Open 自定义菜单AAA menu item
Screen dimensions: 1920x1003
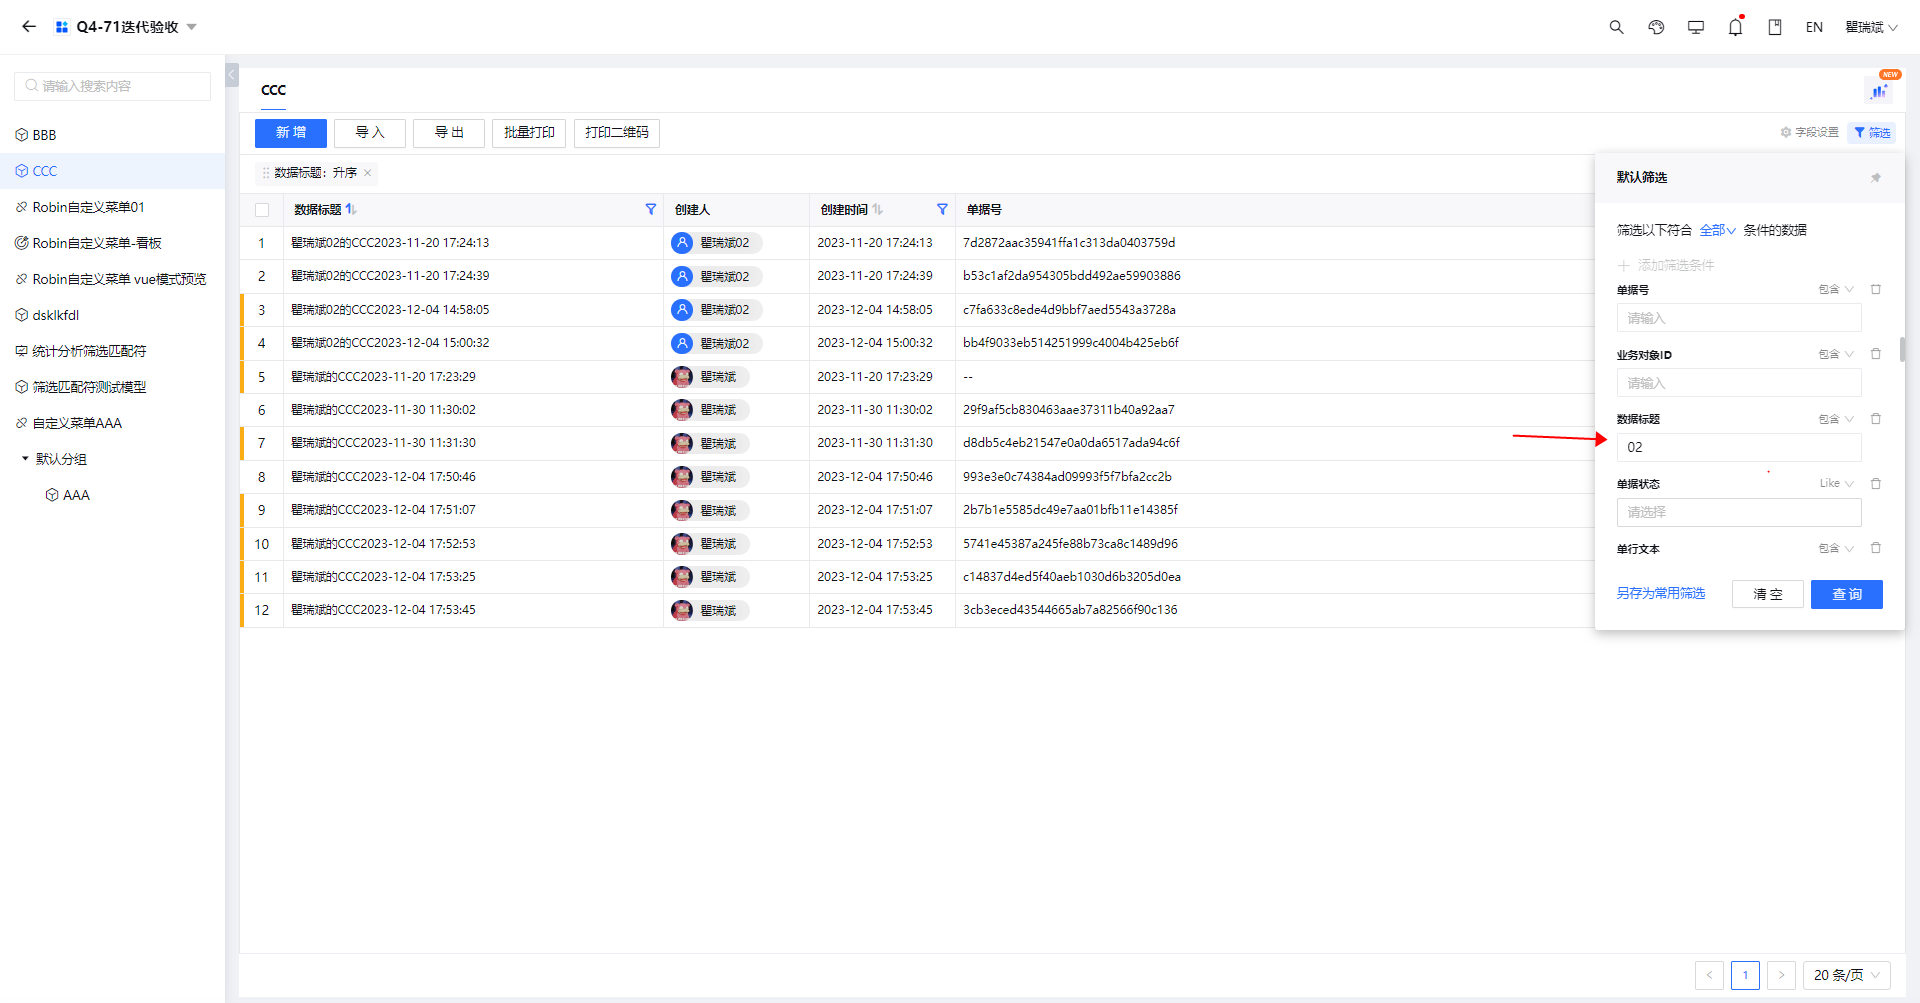pos(112,423)
